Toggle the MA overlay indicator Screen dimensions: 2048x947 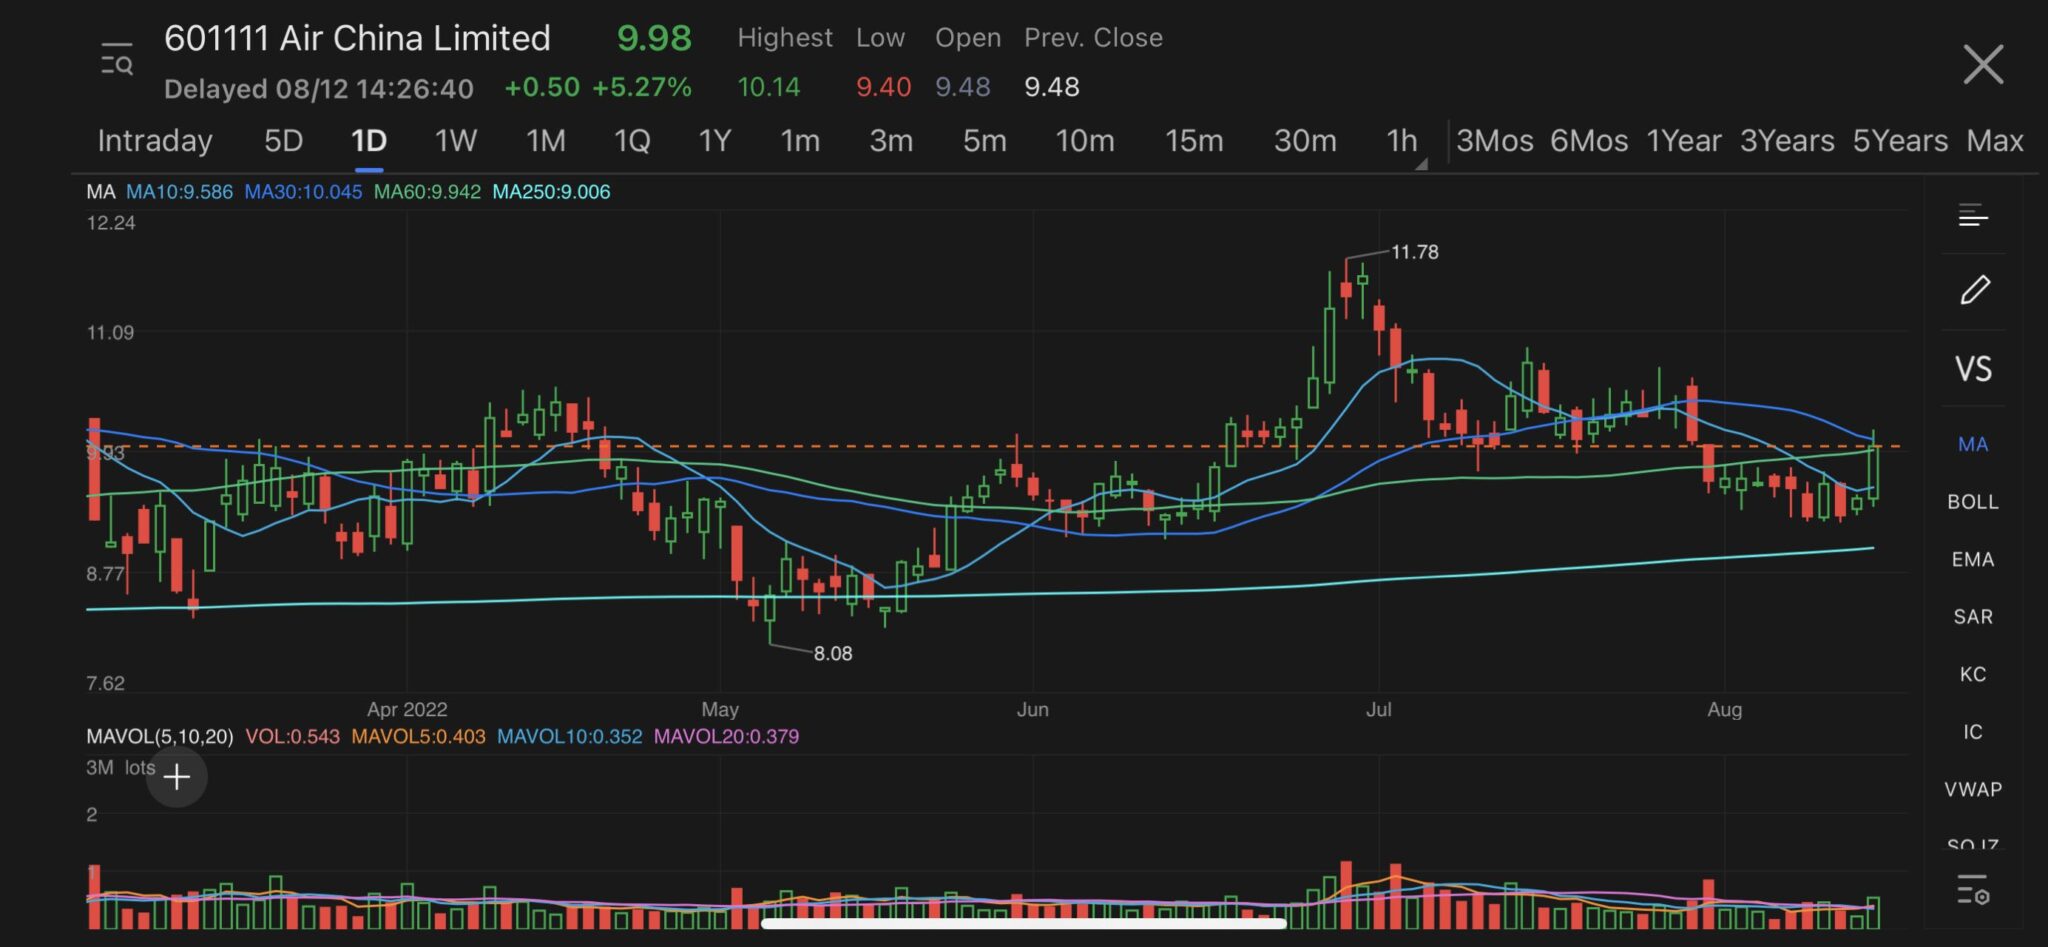pos(1973,444)
